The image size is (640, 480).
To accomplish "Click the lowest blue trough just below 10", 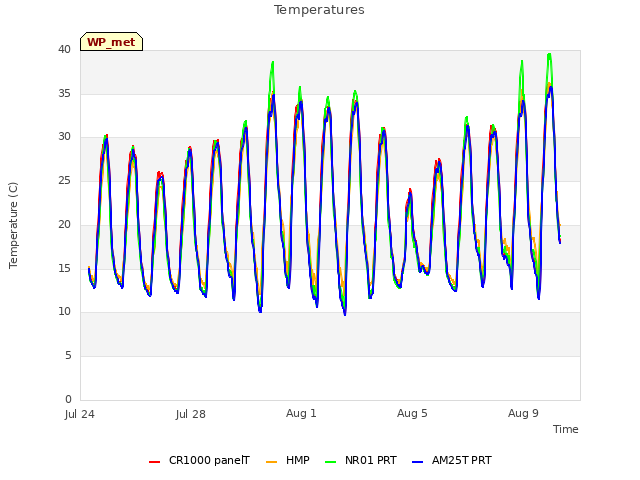I will (345, 314).
